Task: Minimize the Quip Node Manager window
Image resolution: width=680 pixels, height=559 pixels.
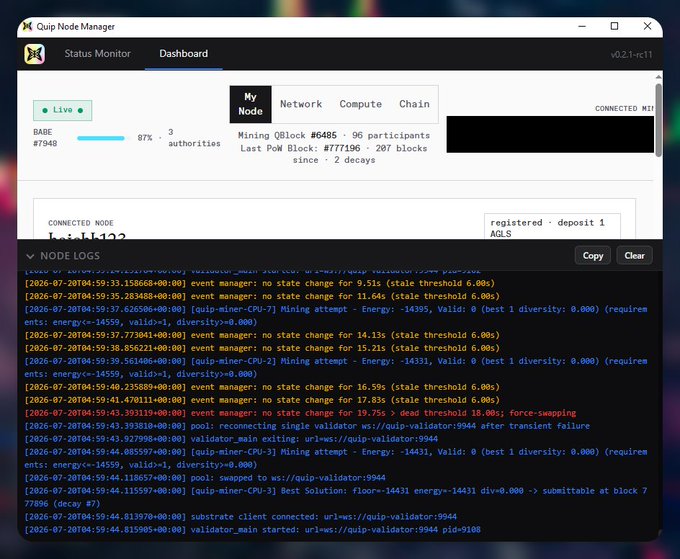Action: (x=582, y=26)
